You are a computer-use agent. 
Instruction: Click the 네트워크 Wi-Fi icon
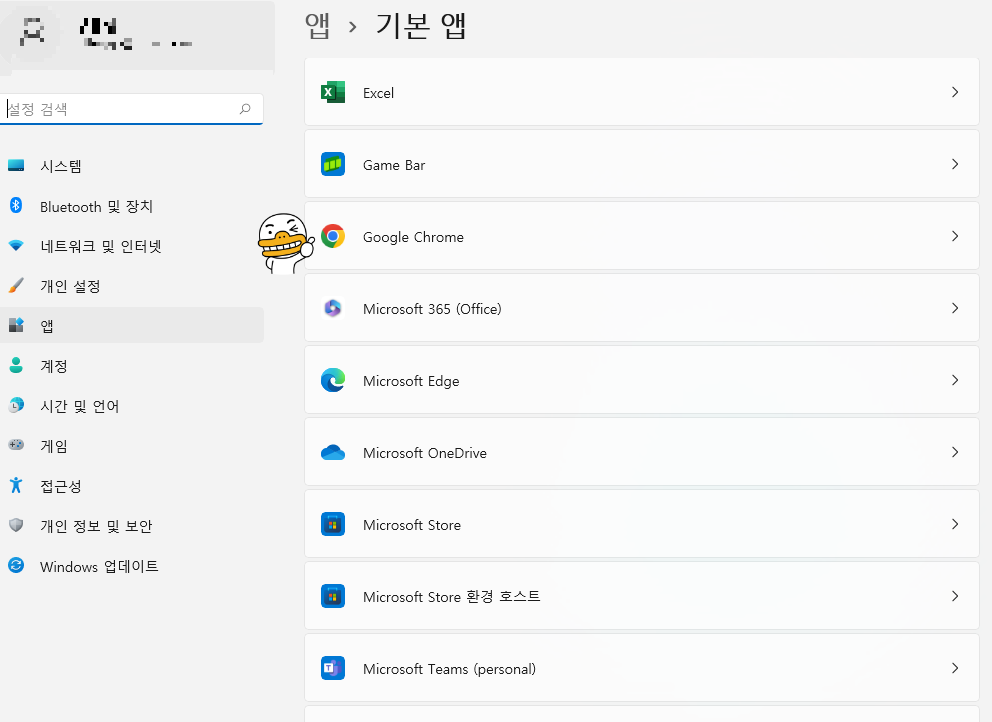tap(16, 246)
